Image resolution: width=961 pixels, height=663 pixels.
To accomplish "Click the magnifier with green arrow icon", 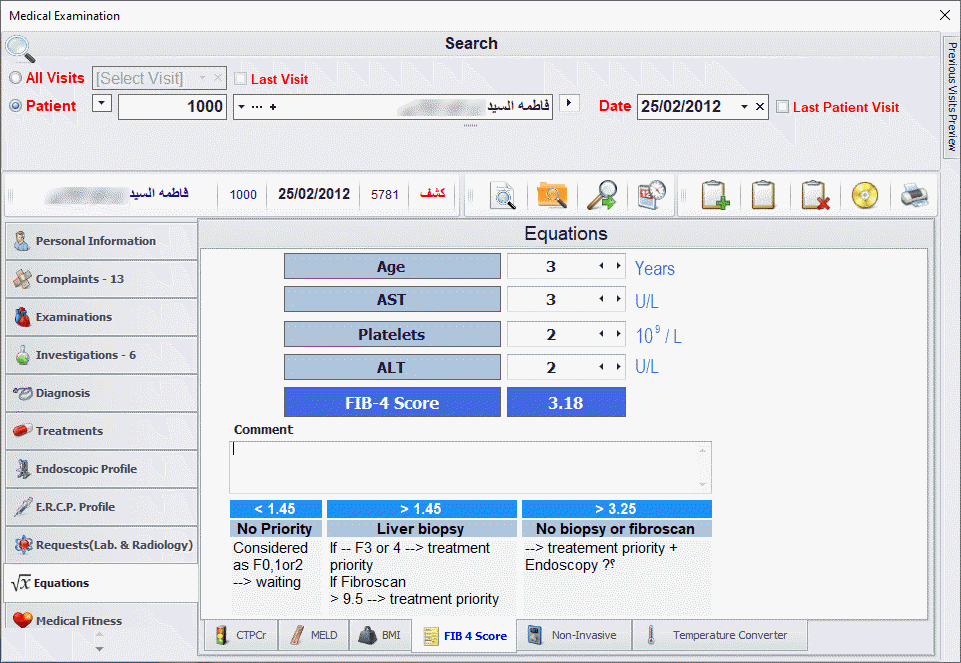I will click(x=601, y=195).
